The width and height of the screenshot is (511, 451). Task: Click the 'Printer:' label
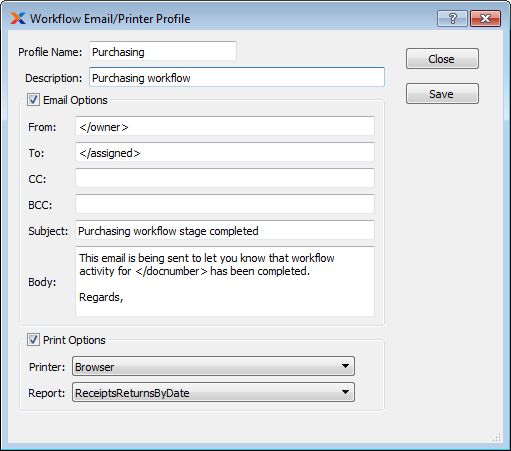pos(47,367)
